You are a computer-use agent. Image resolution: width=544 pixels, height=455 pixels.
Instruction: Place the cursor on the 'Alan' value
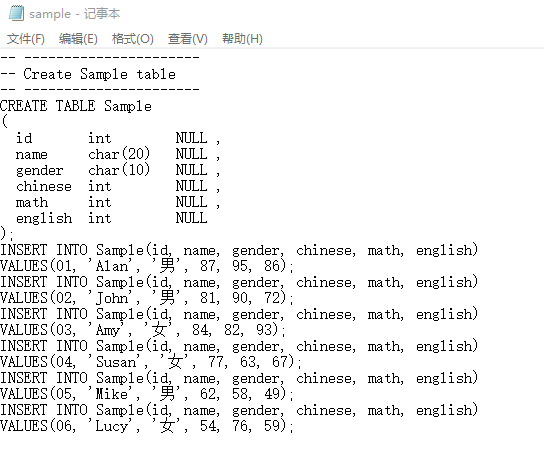tap(112, 266)
